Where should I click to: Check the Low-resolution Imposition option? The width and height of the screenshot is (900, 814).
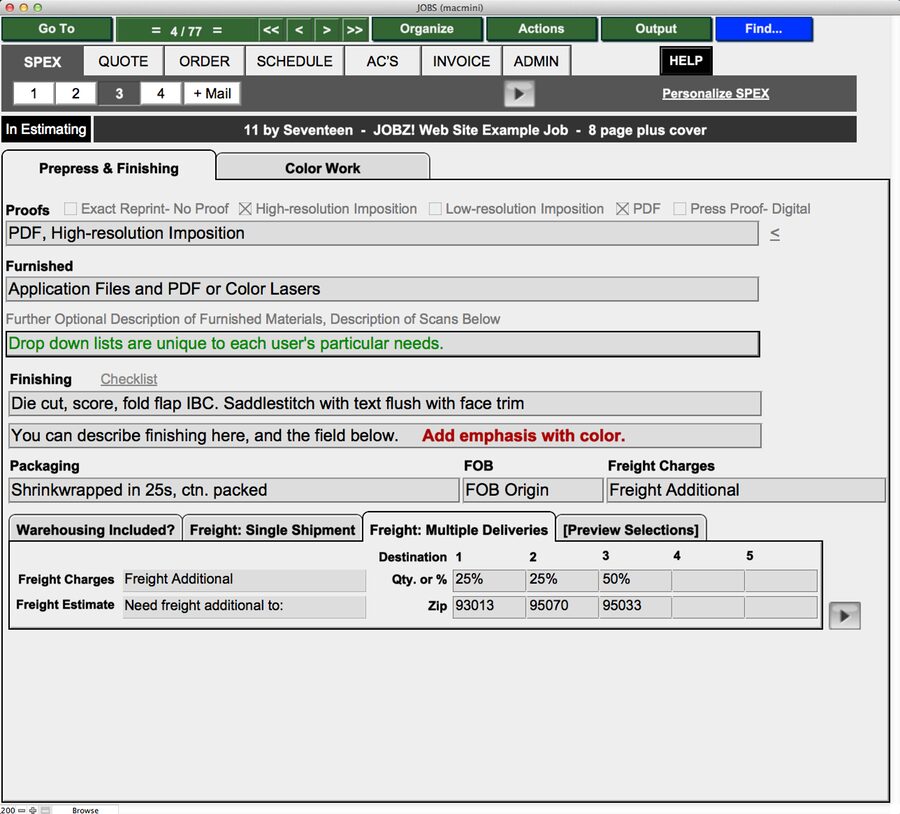coord(437,209)
